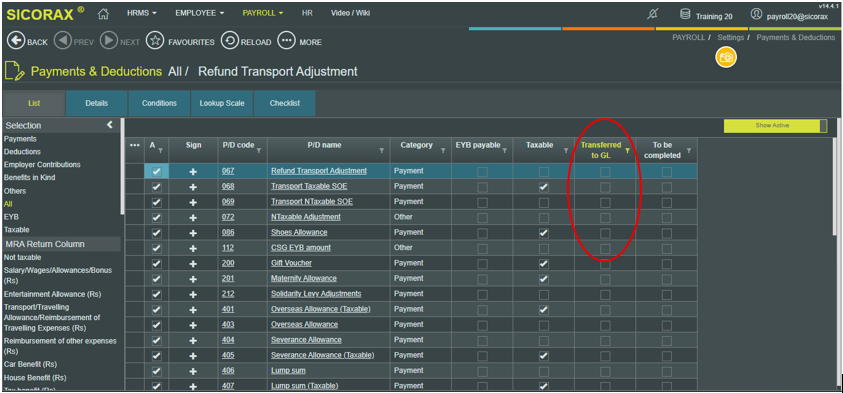Click the Next arrow icon
Screen dimensions: 843x393
click(x=109, y=41)
